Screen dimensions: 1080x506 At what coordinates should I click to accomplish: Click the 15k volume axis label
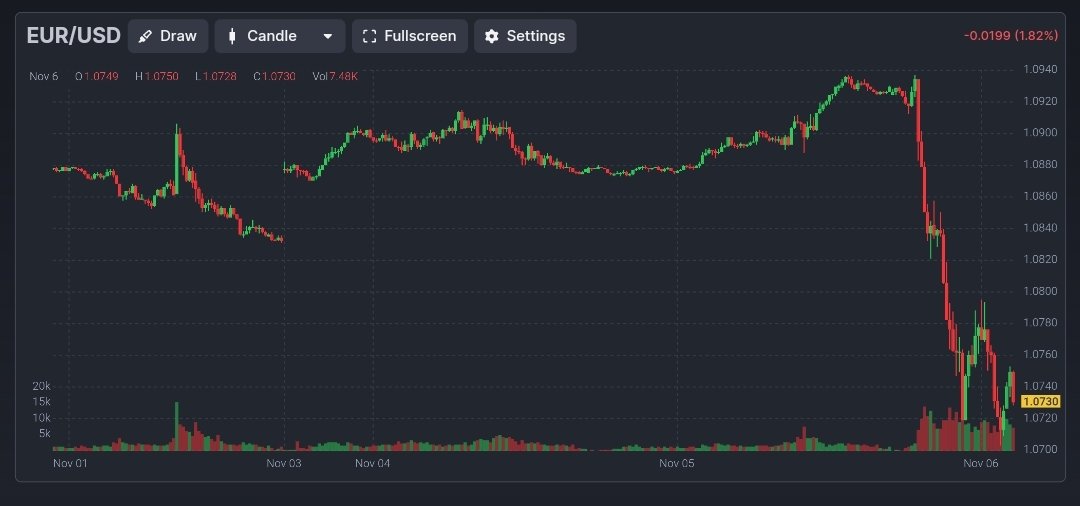click(41, 401)
